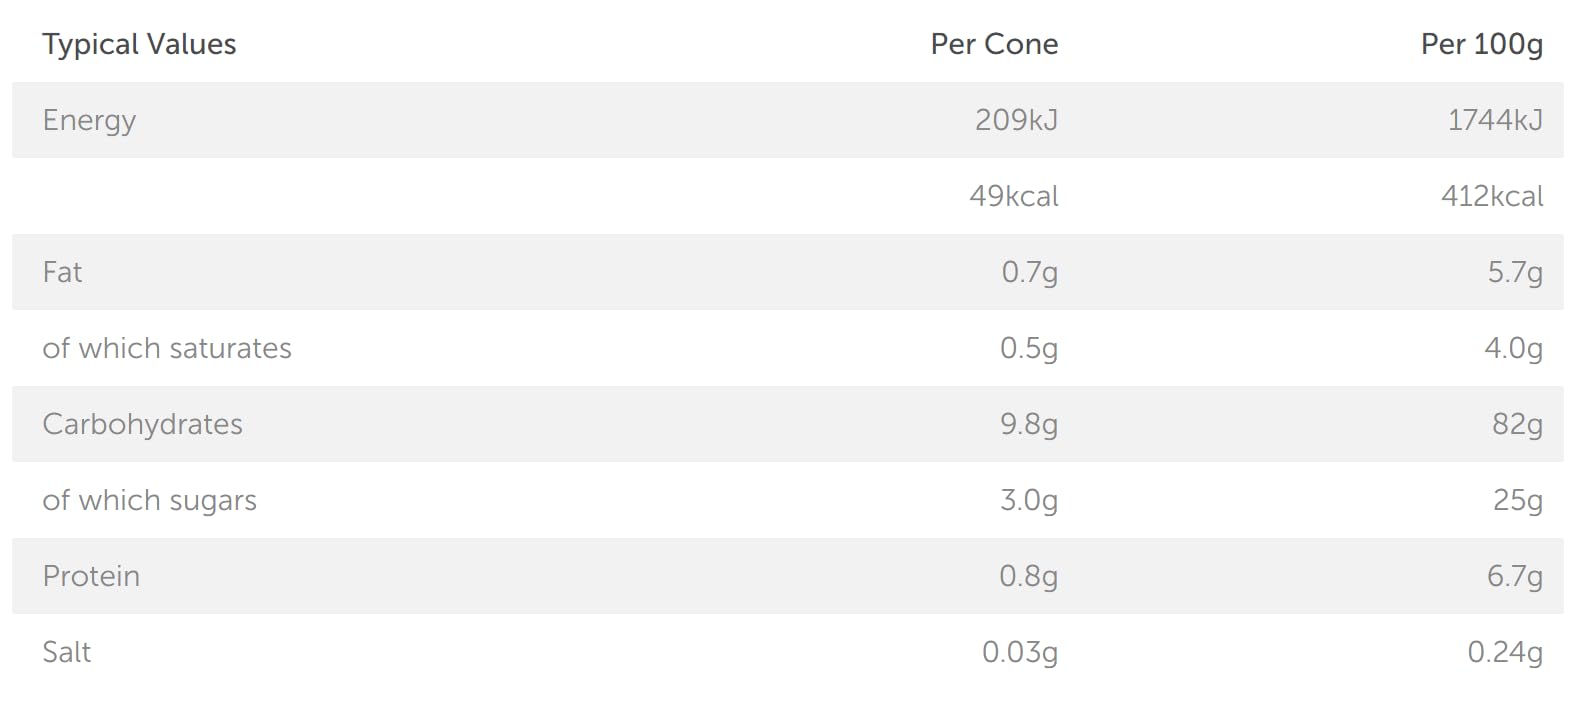The width and height of the screenshot is (1578, 710).
Task: Click the 0.03g salt per cone value
Action: click(x=1020, y=652)
